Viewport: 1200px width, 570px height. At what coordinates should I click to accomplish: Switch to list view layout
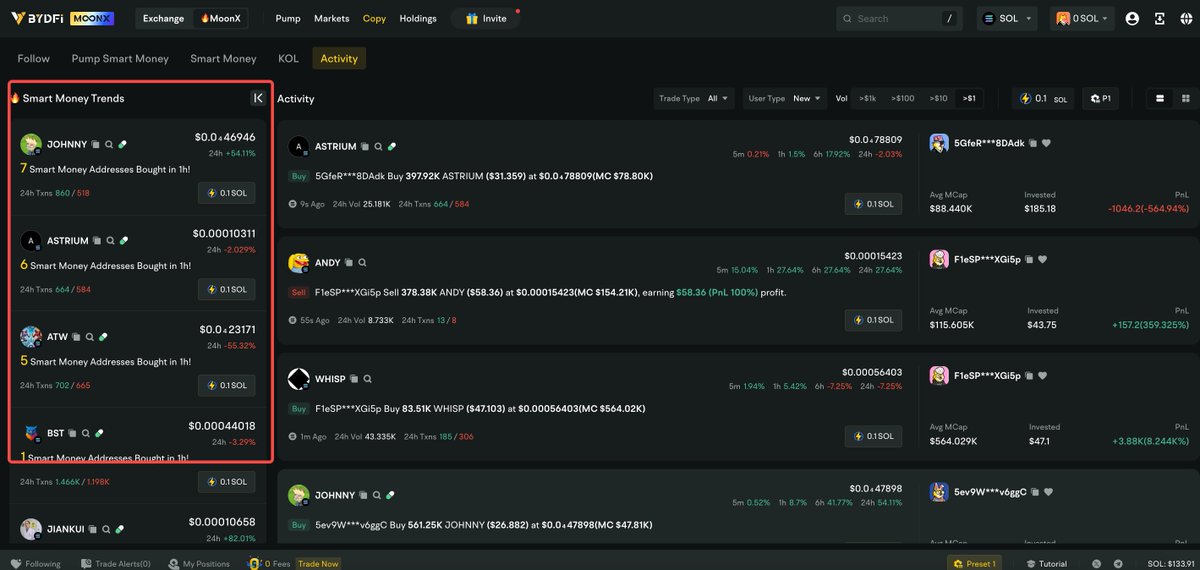(x=1160, y=98)
